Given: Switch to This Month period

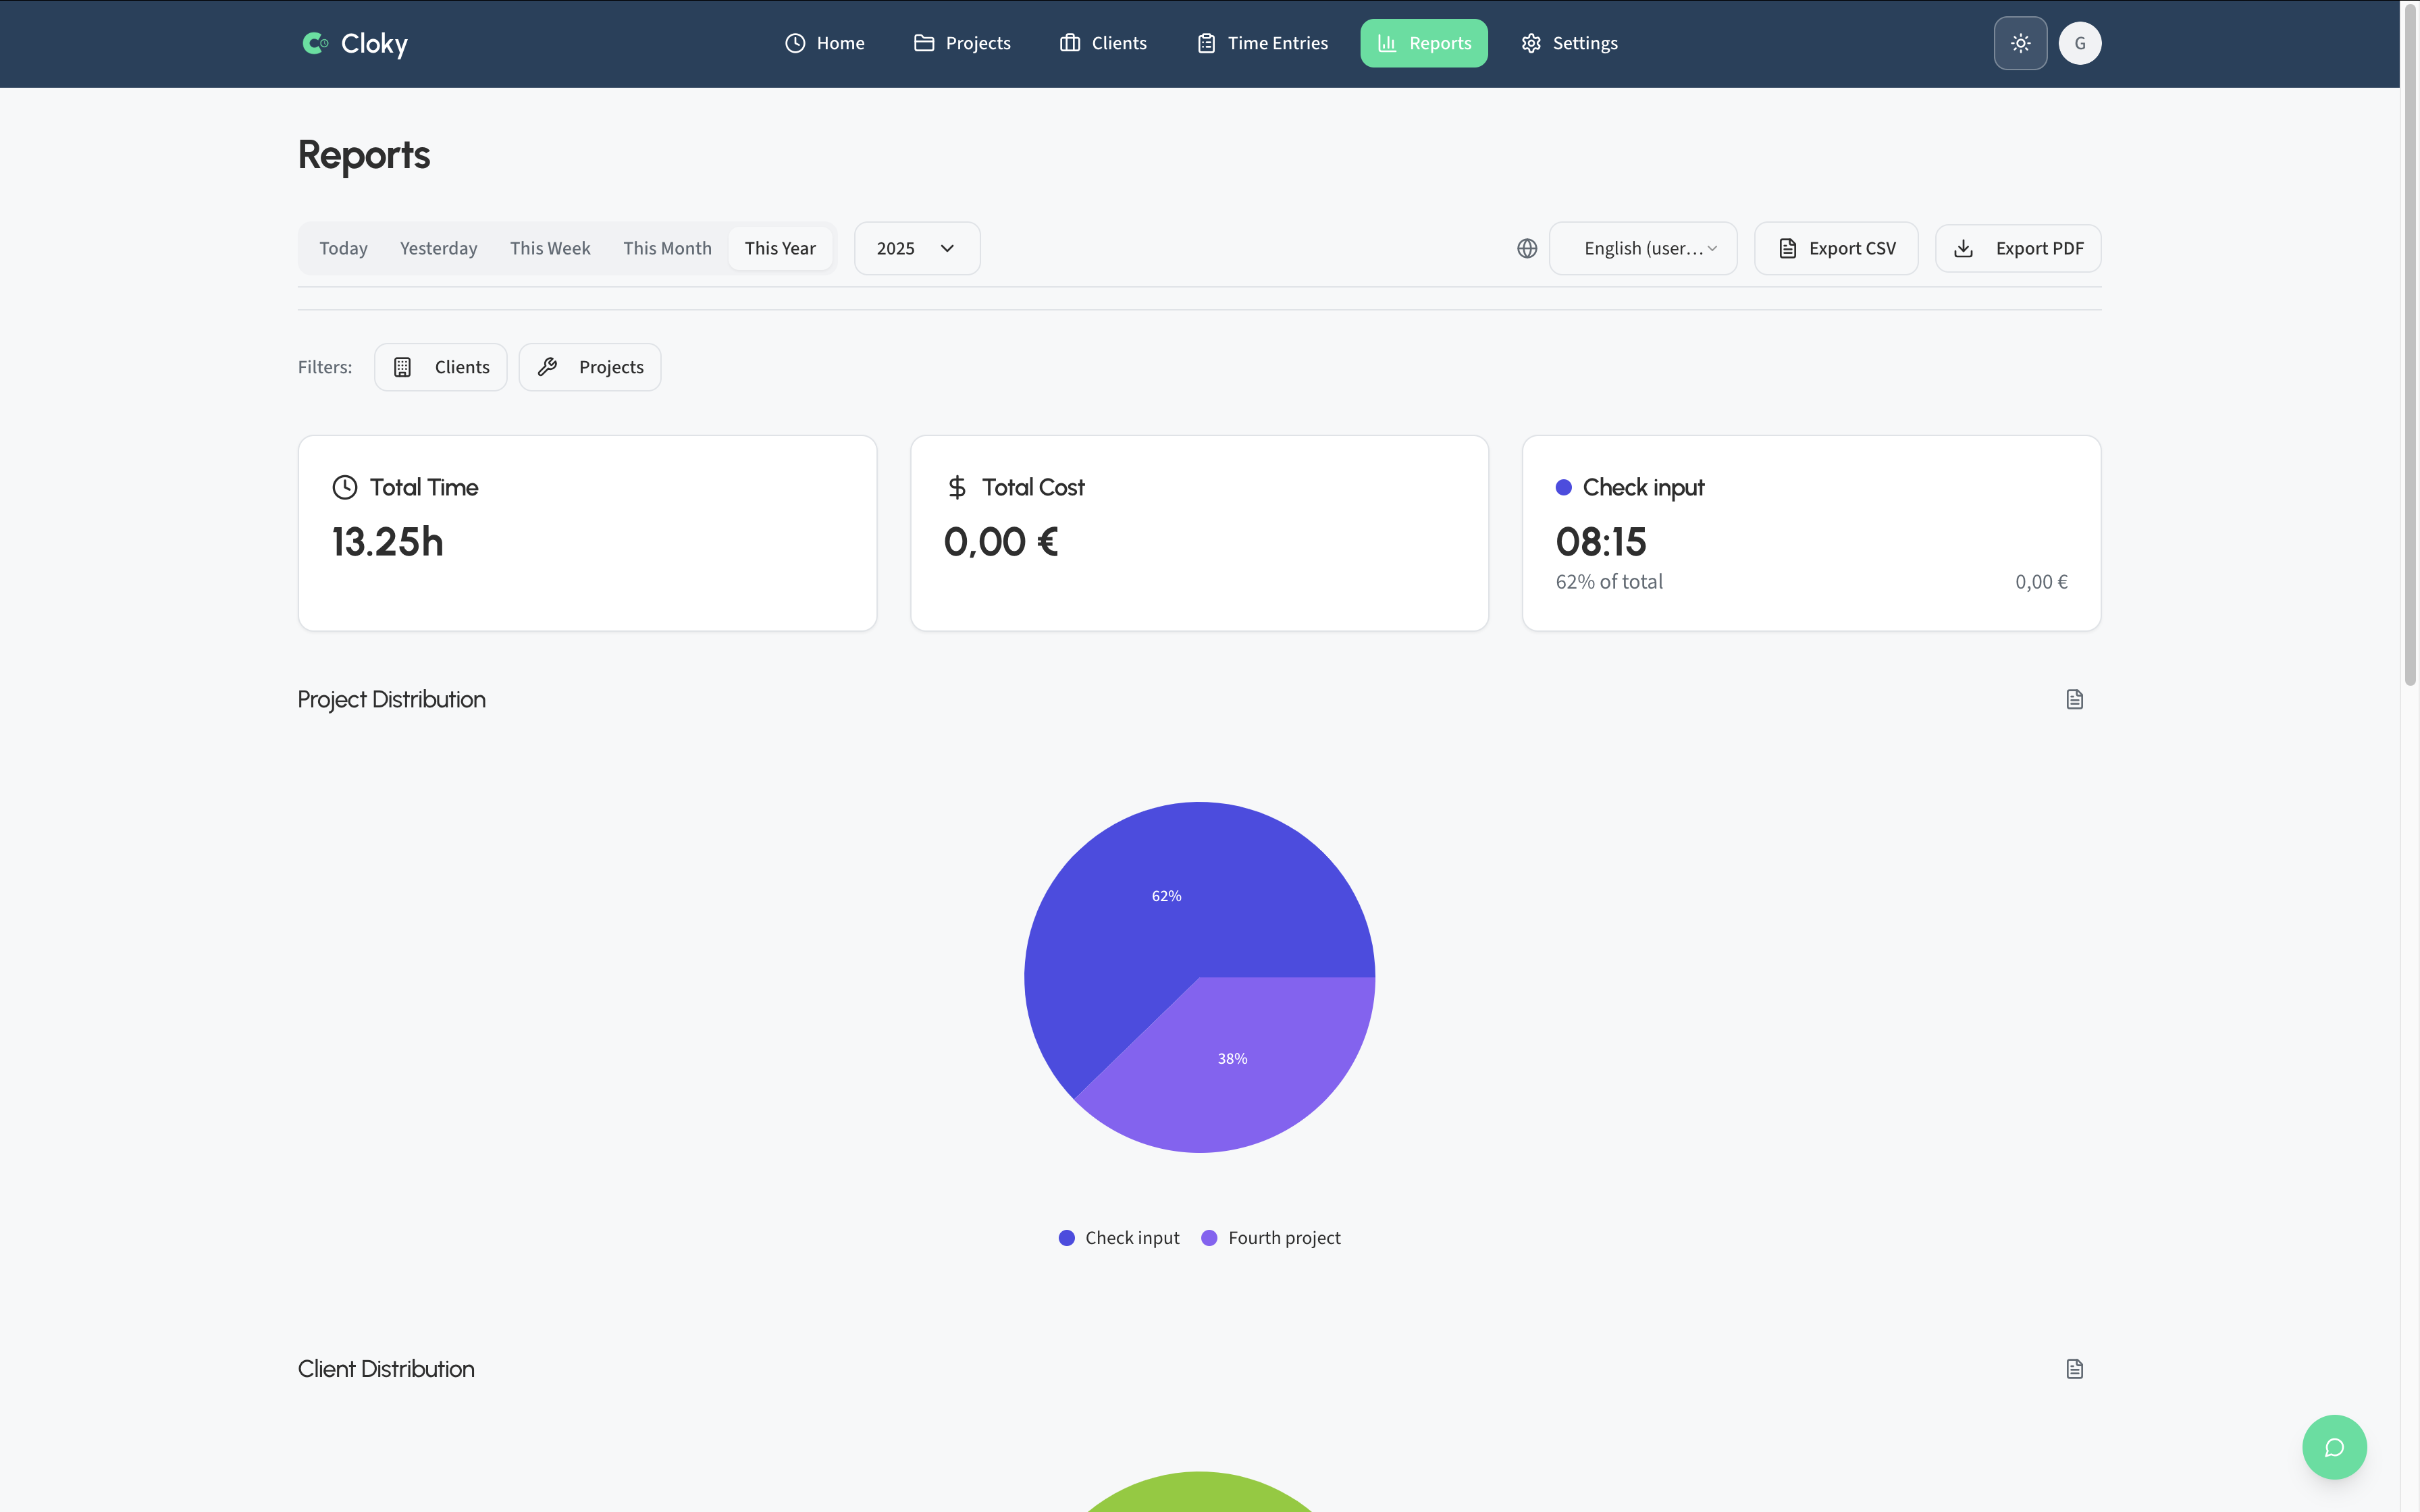Looking at the screenshot, I should tap(667, 248).
